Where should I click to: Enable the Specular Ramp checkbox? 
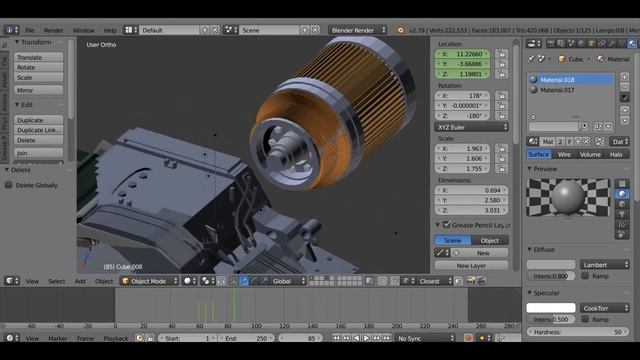585,319
